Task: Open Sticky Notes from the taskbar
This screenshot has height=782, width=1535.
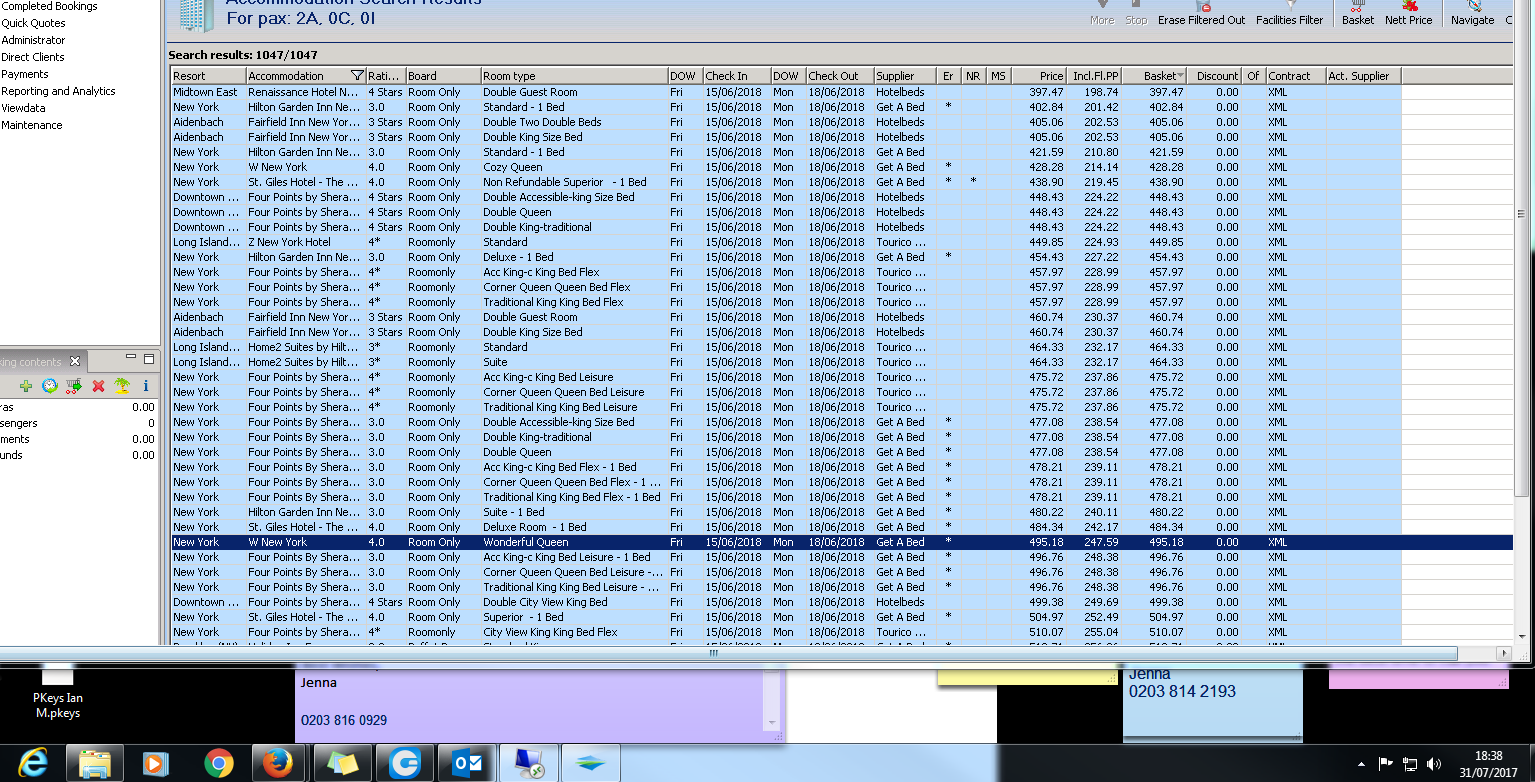Action: [343, 763]
